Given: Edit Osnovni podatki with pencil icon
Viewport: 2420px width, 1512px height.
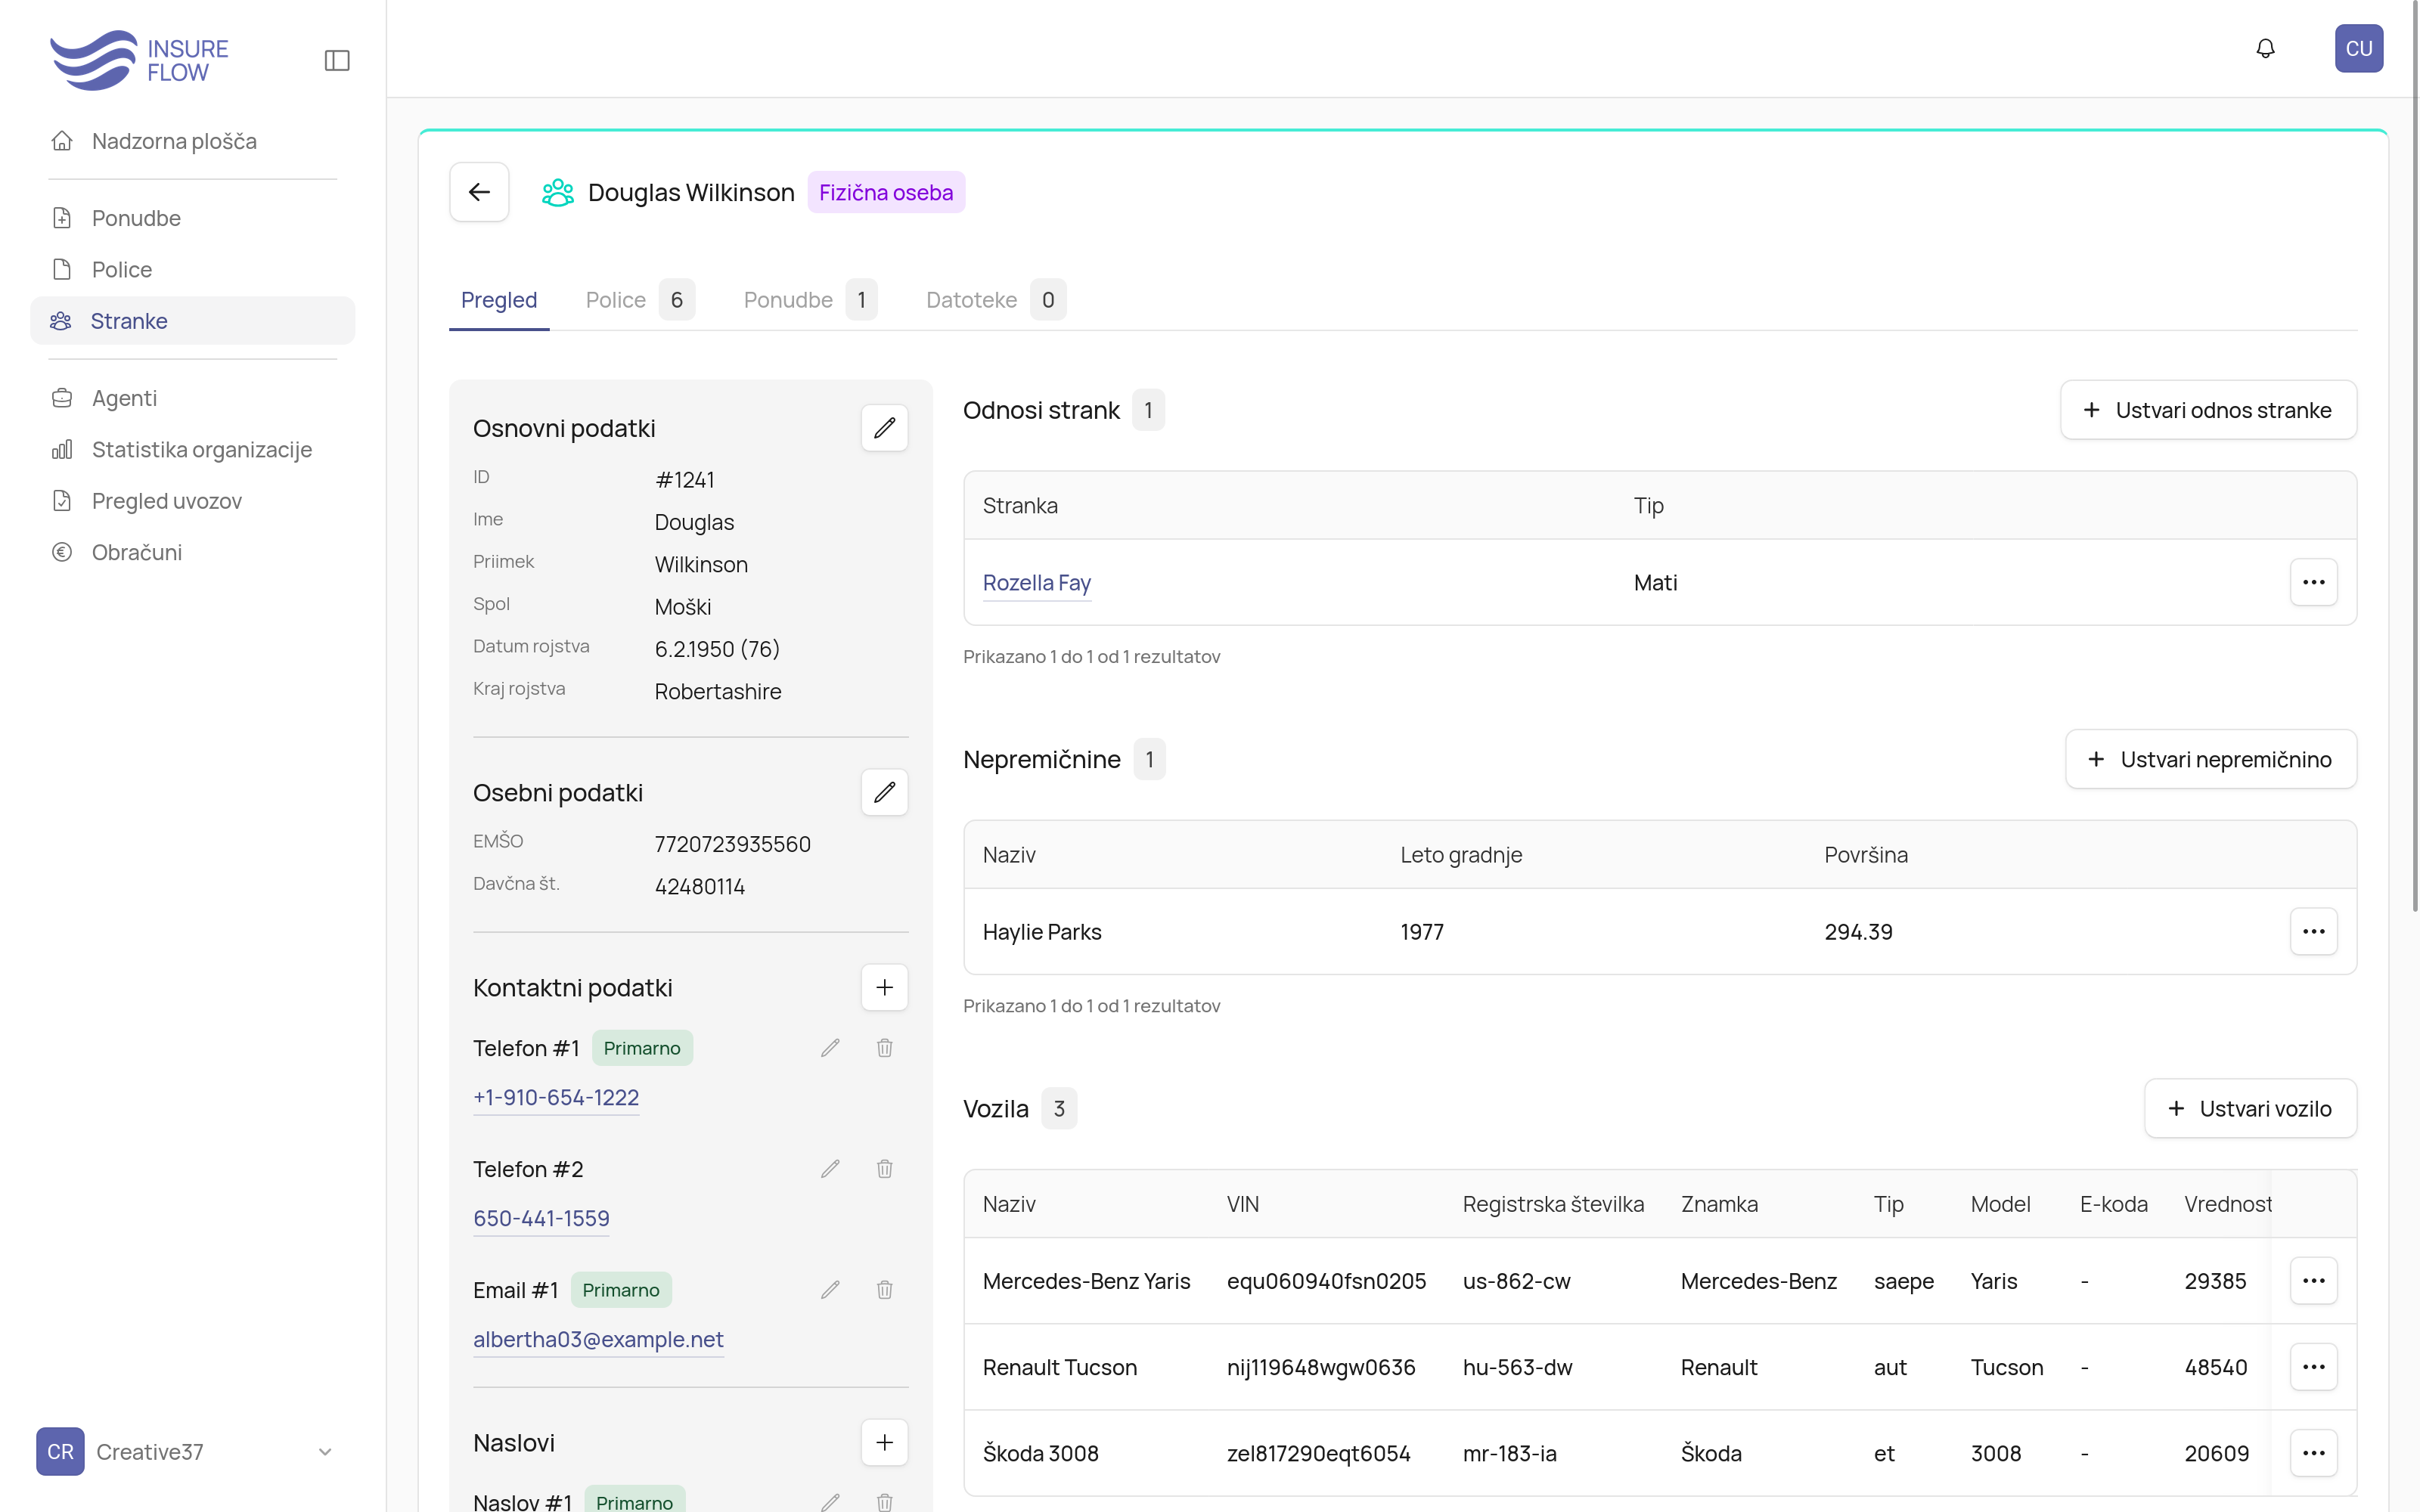Looking at the screenshot, I should click(884, 428).
